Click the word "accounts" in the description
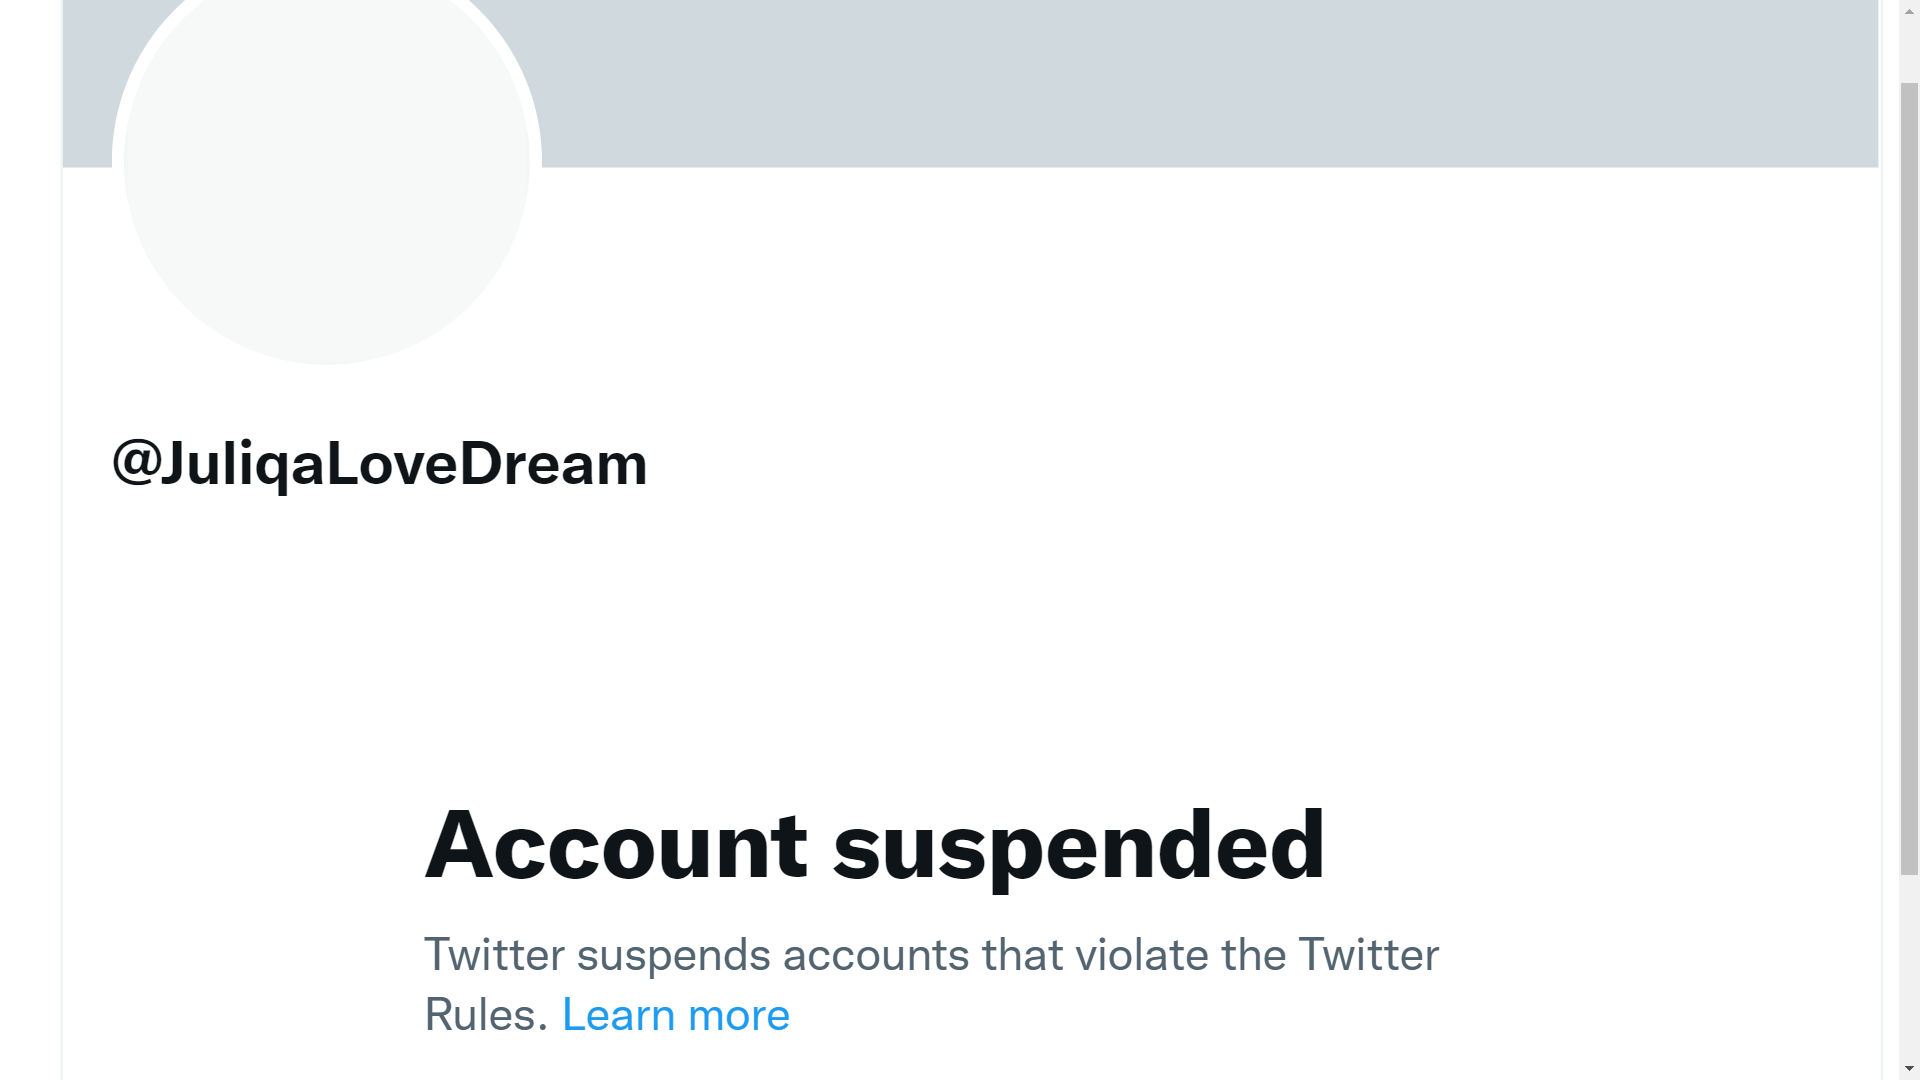The height and width of the screenshot is (1080, 1920). [875, 955]
